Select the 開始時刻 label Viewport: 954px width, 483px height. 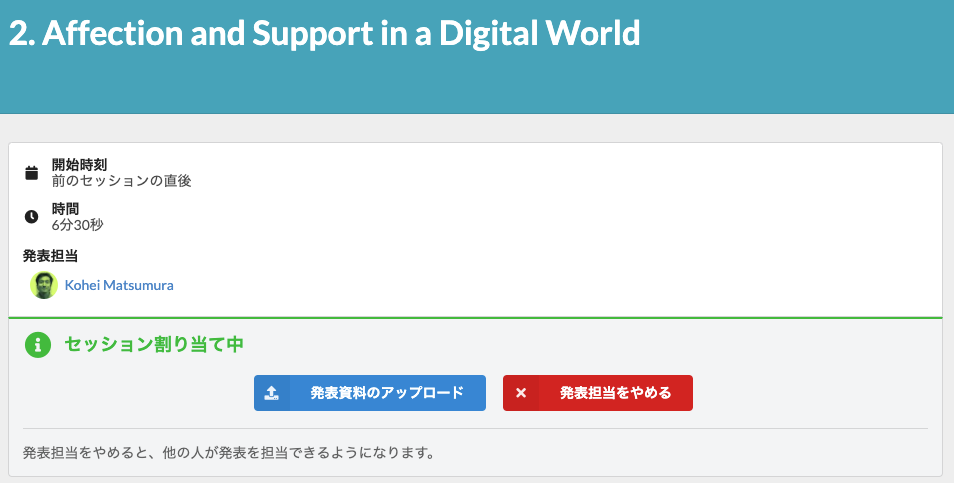(x=79, y=164)
